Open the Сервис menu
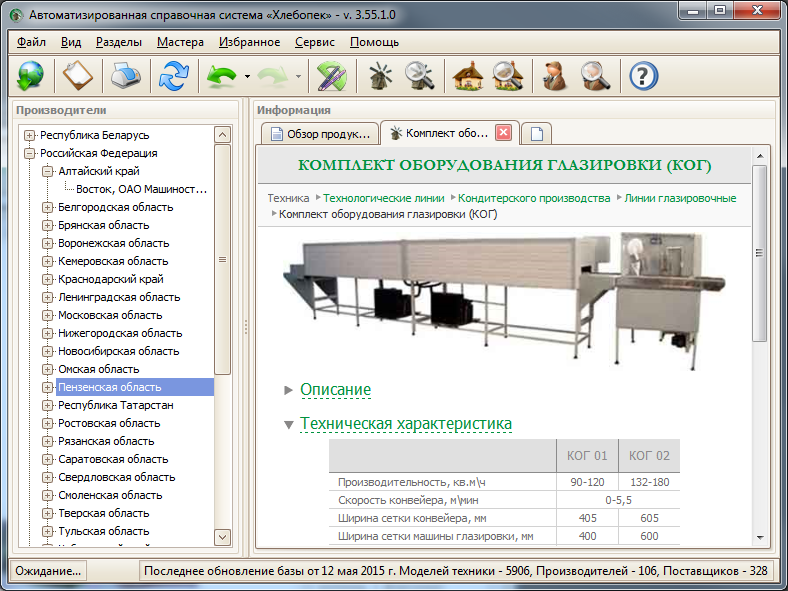The width and height of the screenshot is (788, 591). [315, 42]
